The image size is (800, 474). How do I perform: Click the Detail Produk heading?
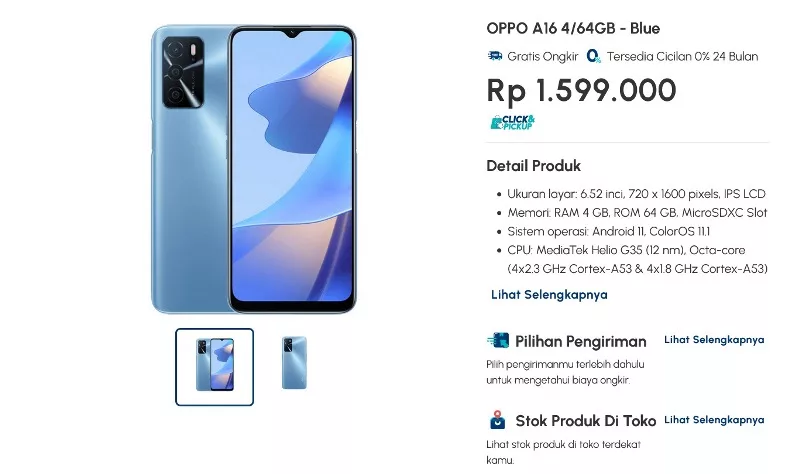click(x=533, y=166)
